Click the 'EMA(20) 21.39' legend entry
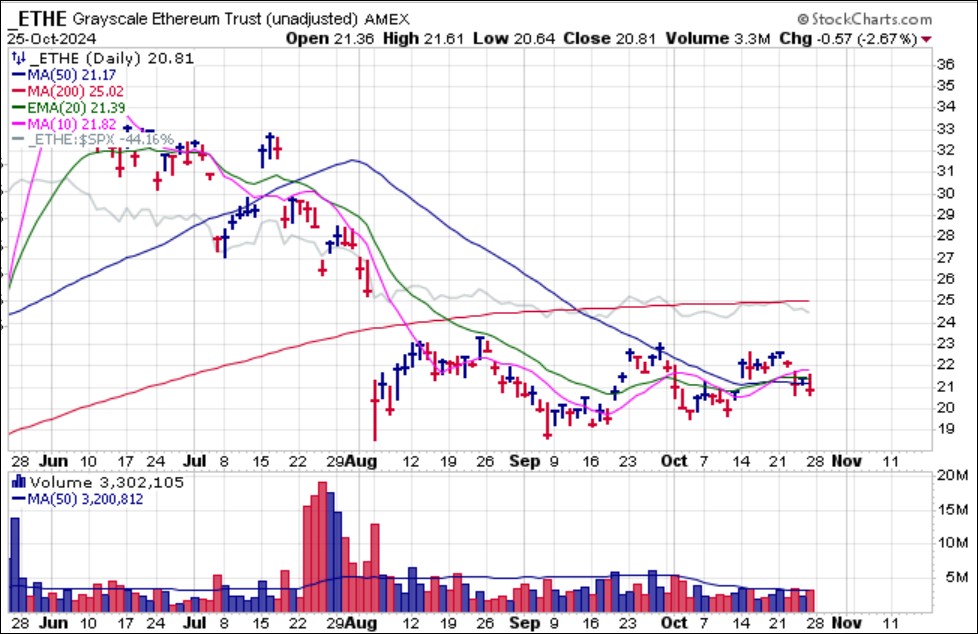This screenshot has height=634, width=978. coord(76,107)
